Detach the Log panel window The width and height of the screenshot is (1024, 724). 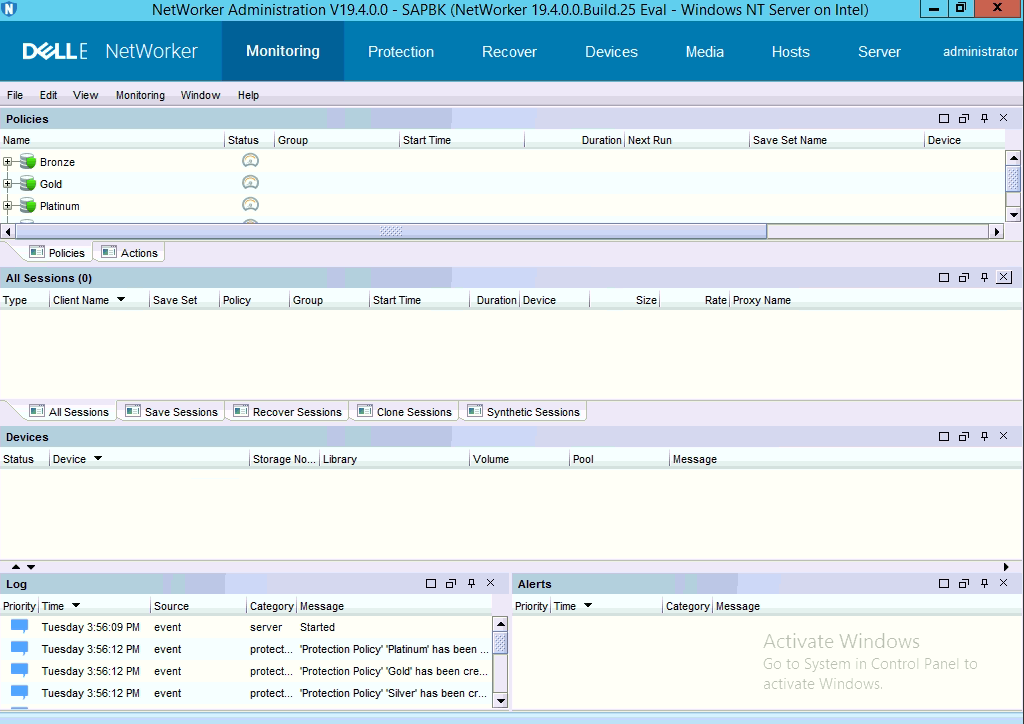point(451,584)
